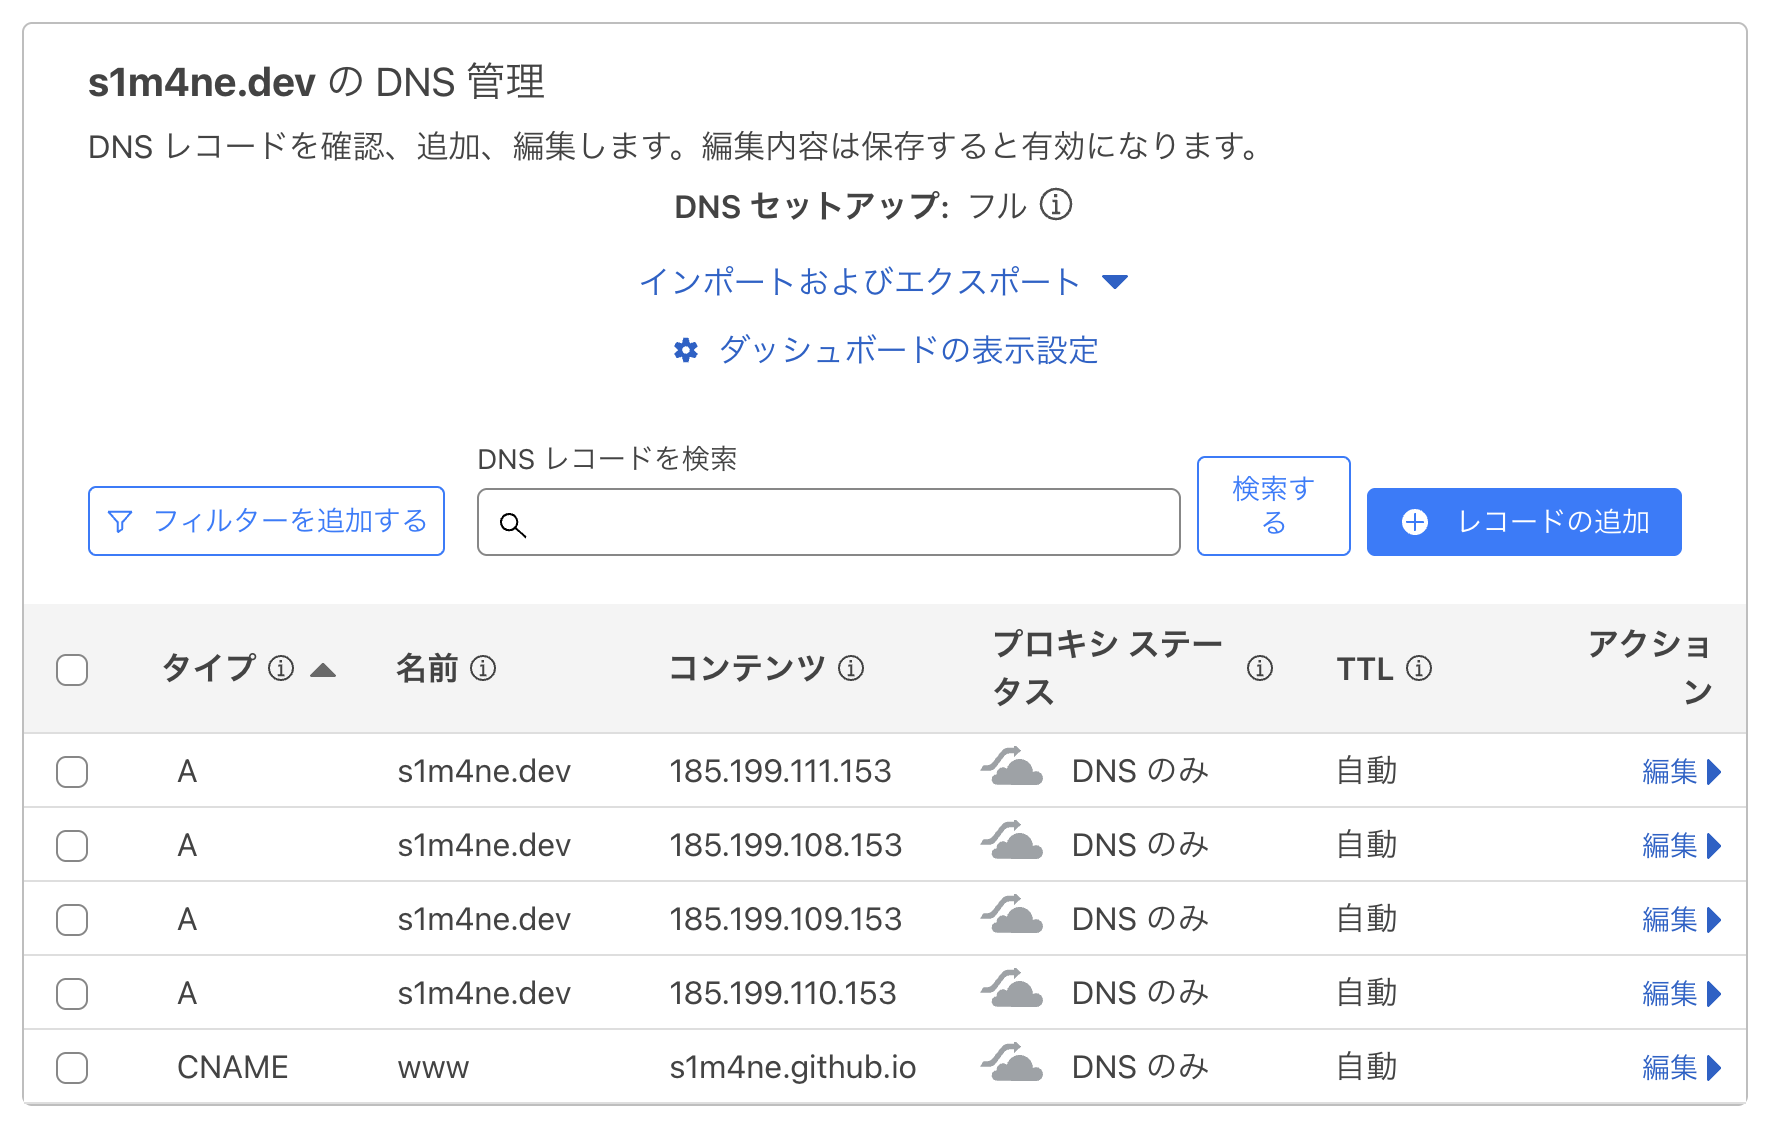Toggle the select-all checkbox in table header
Image resolution: width=1774 pixels, height=1128 pixels.
[72, 669]
